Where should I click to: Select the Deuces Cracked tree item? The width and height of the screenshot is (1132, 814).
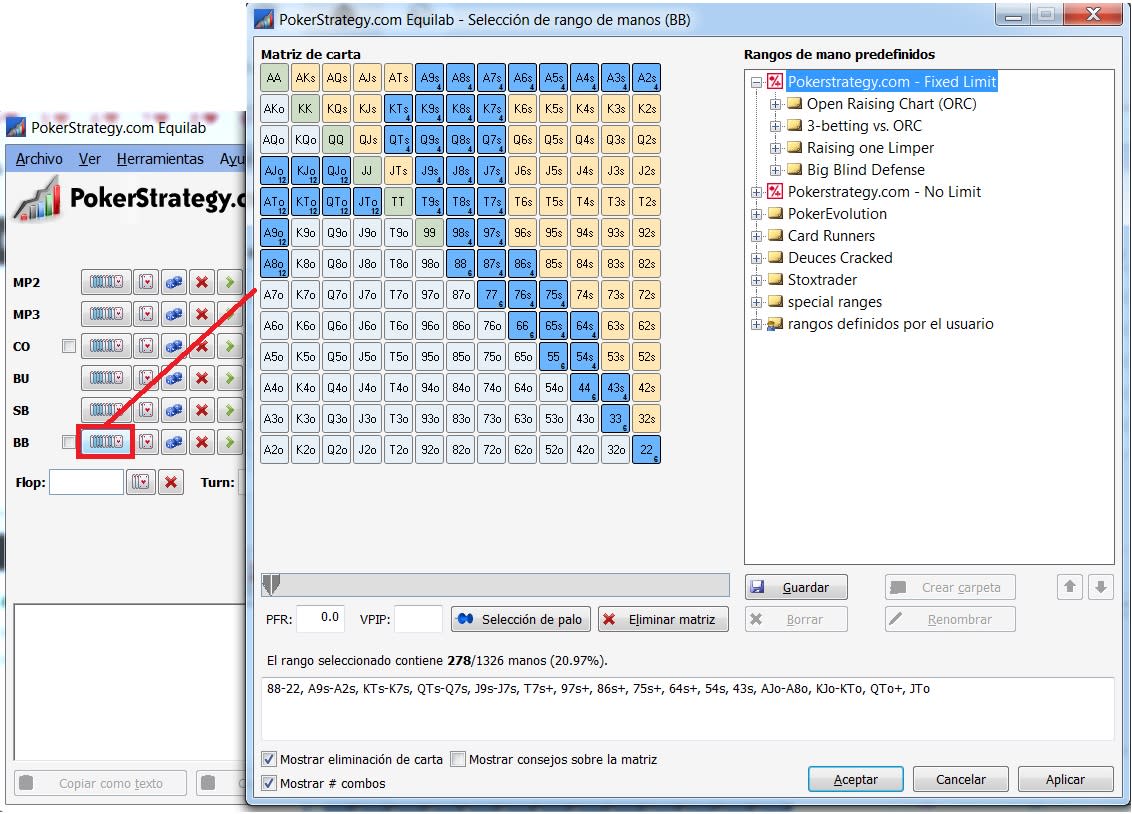[x=840, y=258]
